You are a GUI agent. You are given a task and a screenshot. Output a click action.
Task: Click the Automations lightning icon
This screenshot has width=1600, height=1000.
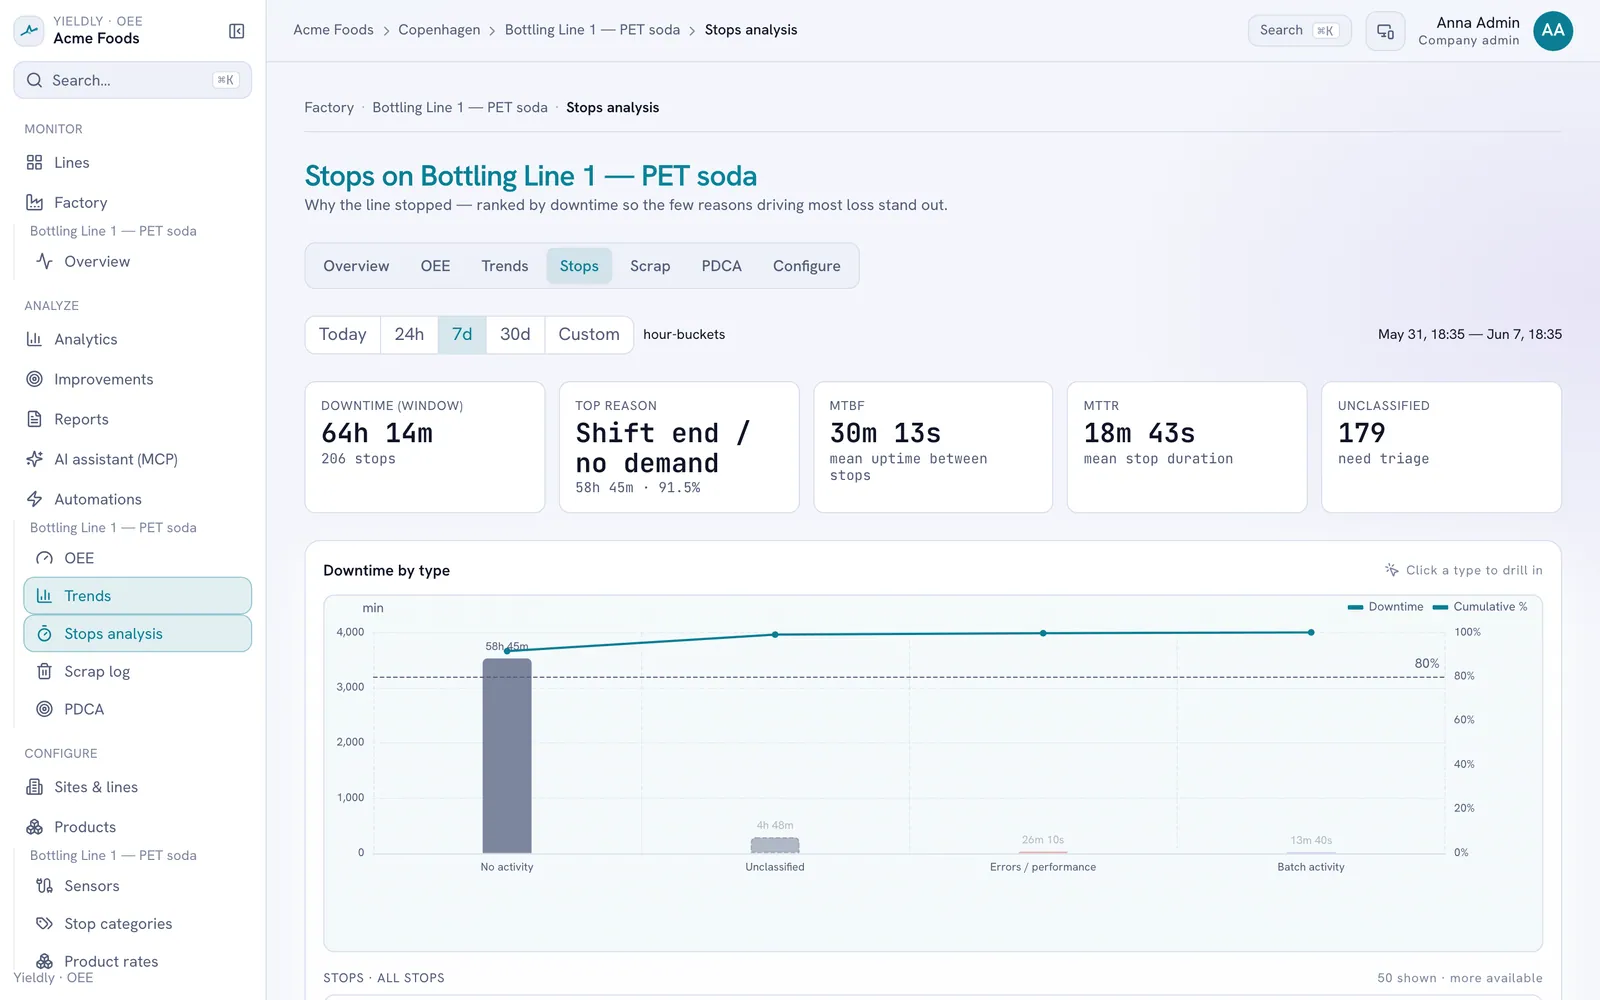click(x=35, y=499)
